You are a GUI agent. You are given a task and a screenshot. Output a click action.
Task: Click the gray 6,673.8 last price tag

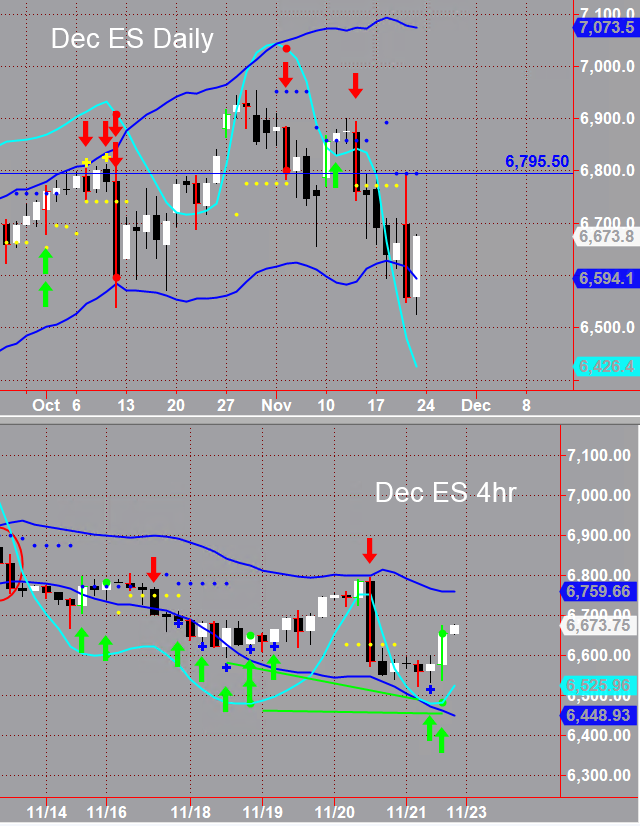coord(604,237)
